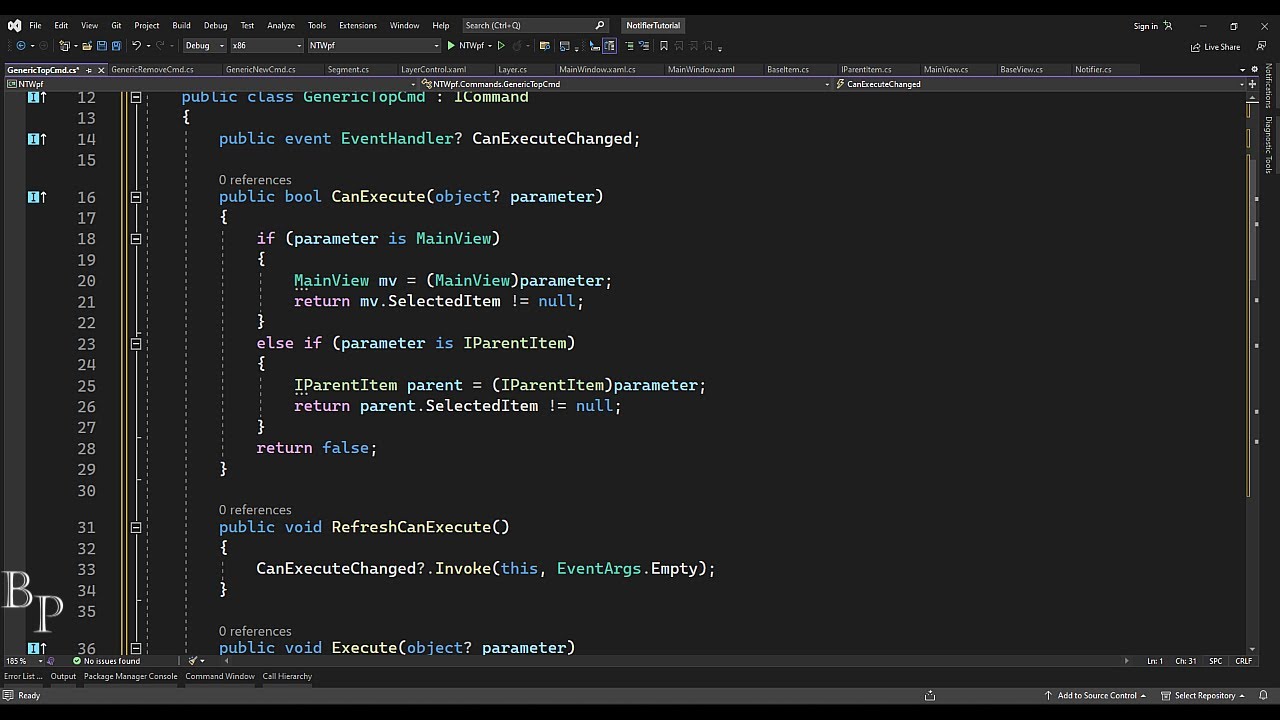
Task: Click the SPC indentation indicator
Action: [x=1216, y=661]
